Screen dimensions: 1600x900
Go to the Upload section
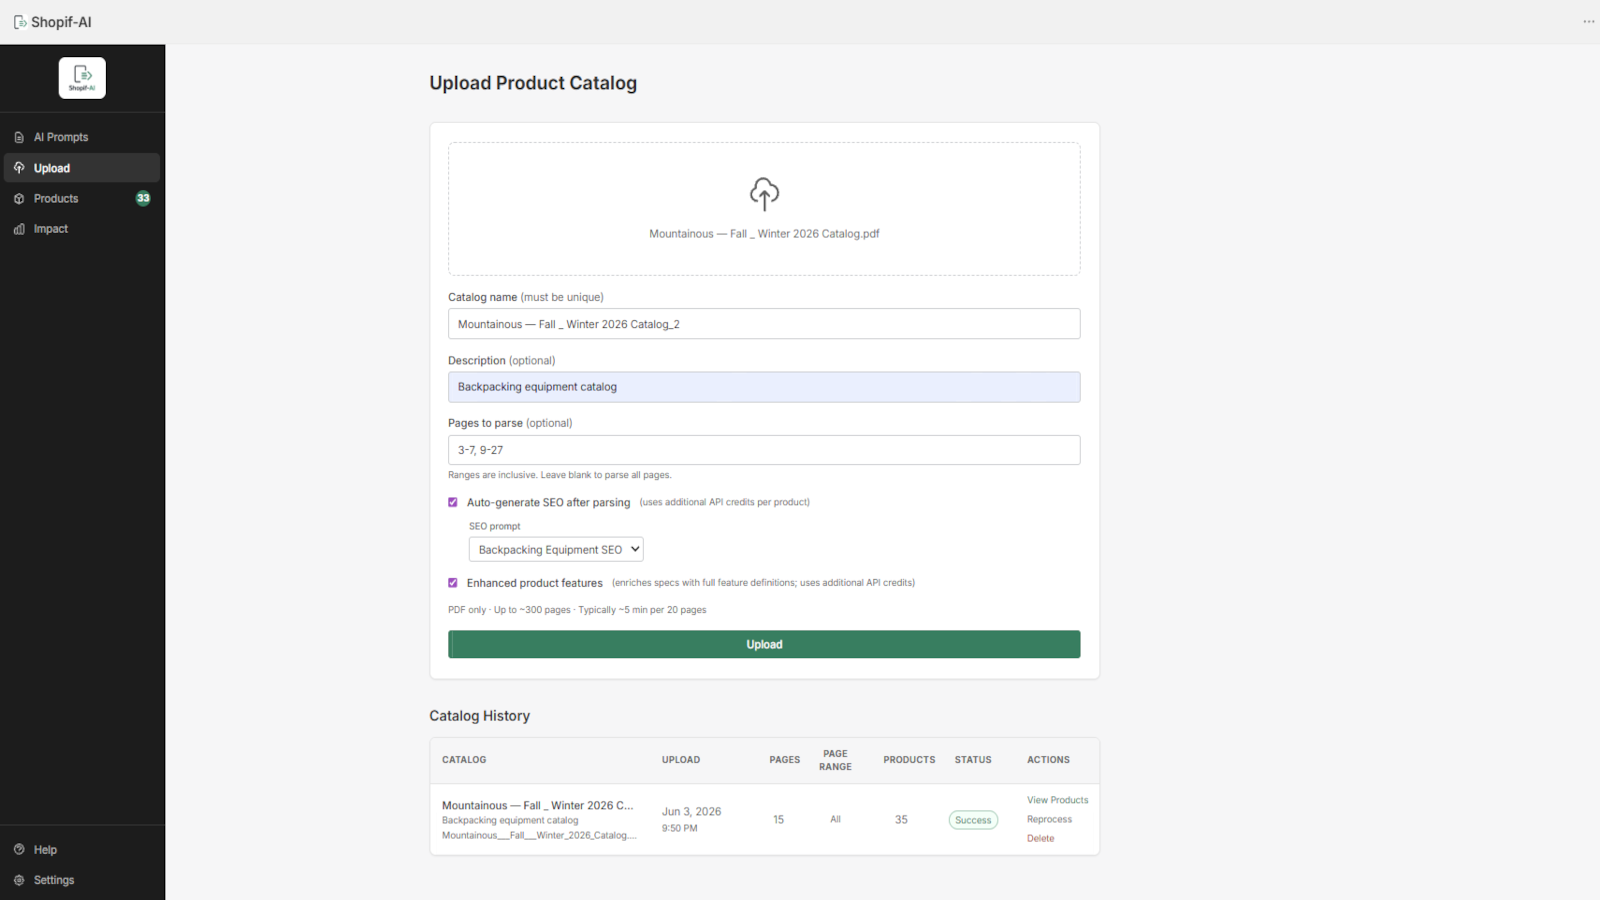pyautogui.click(x=82, y=168)
